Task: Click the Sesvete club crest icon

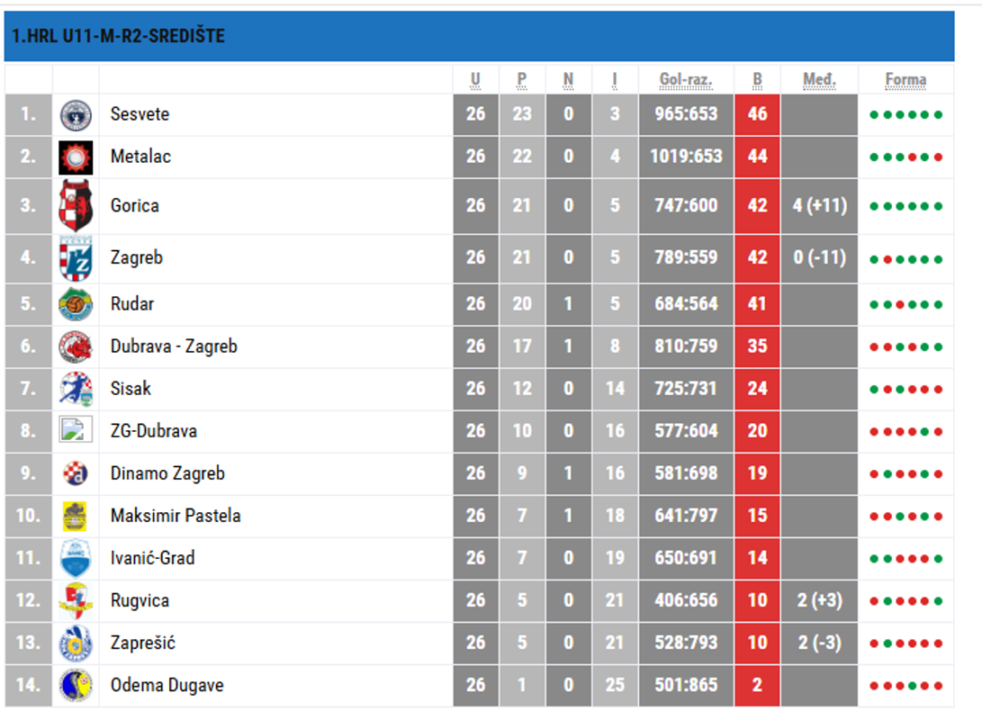Action: (x=76, y=115)
